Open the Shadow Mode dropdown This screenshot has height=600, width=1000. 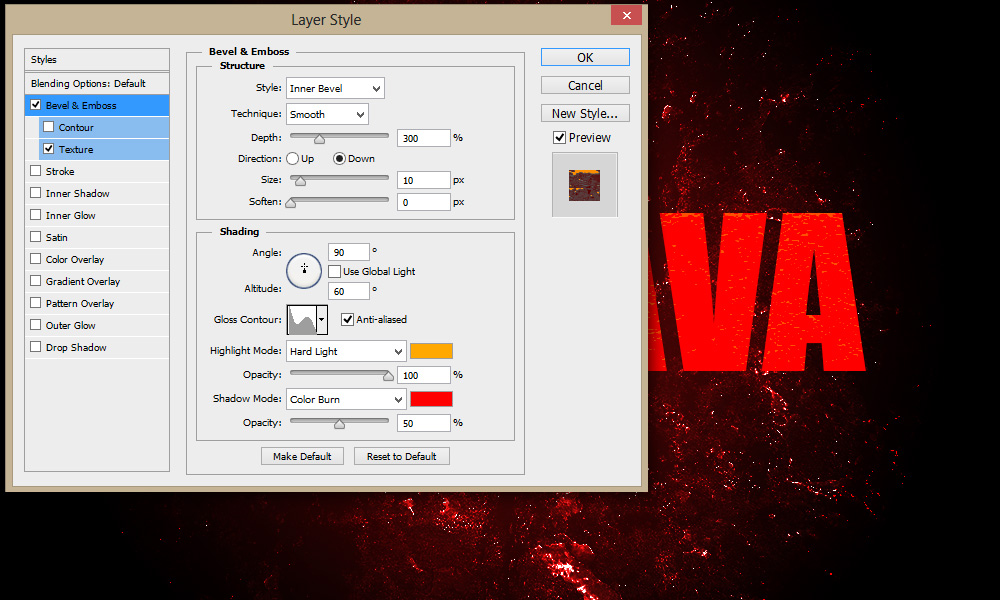346,399
